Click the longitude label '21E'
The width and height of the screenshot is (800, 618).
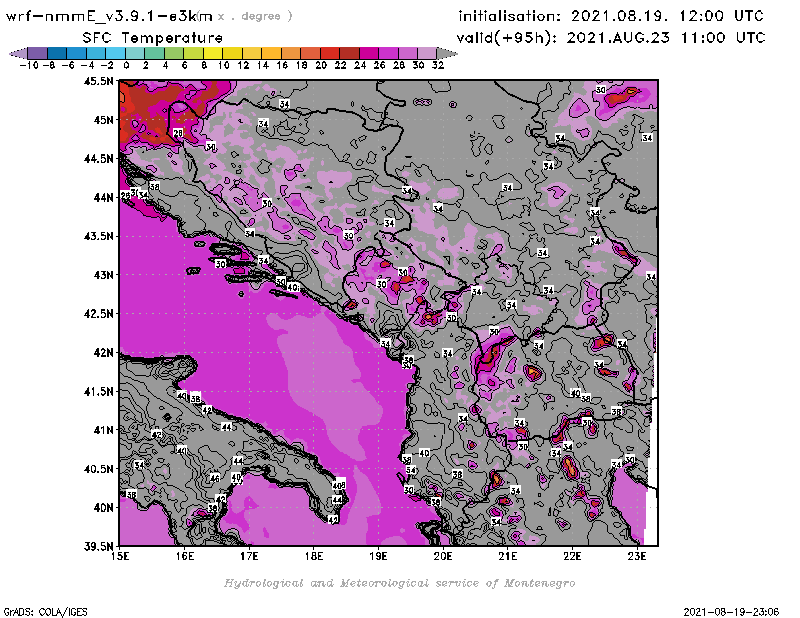click(508, 556)
